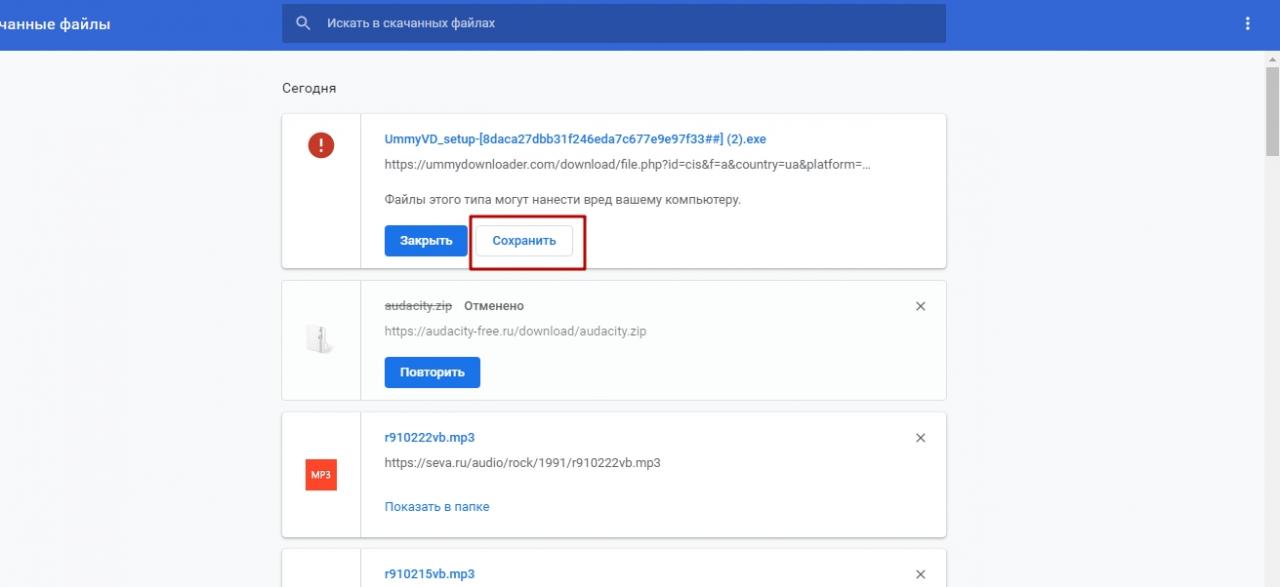Open the Показать в папке link

tap(437, 507)
